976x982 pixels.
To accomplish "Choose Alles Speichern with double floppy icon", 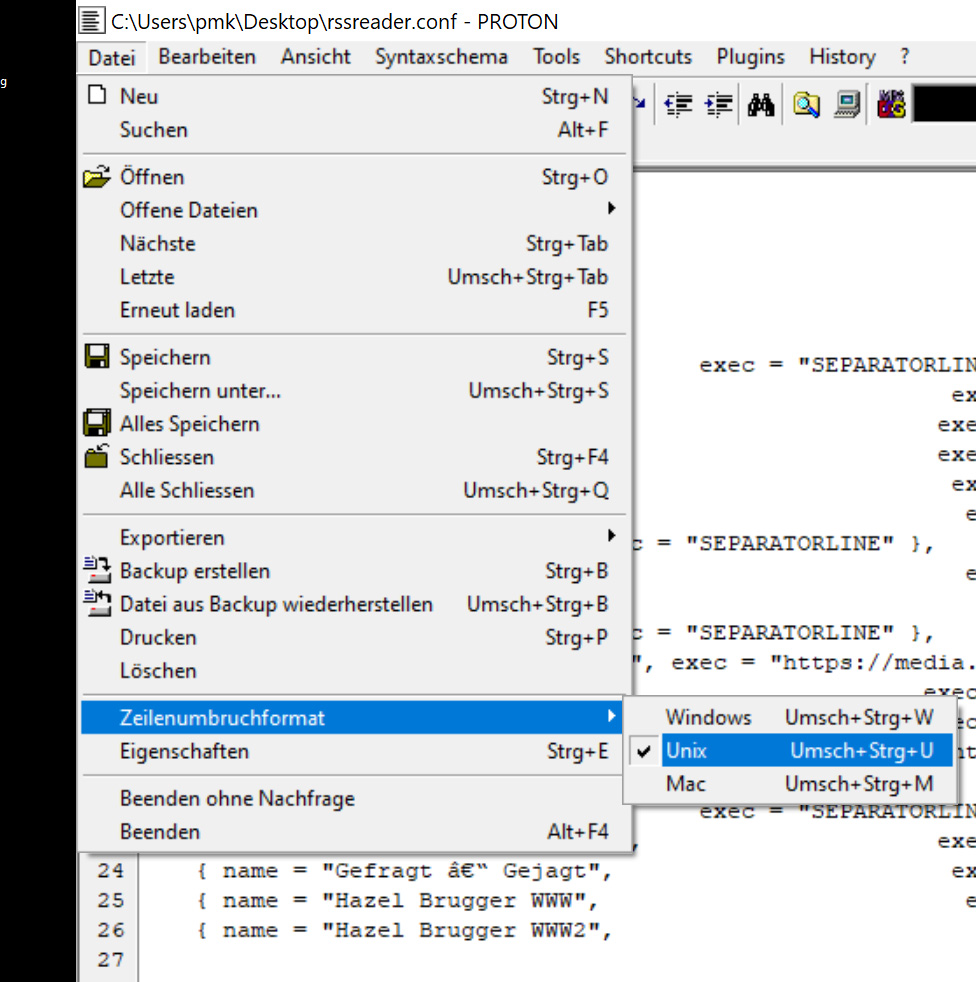I will (189, 424).
